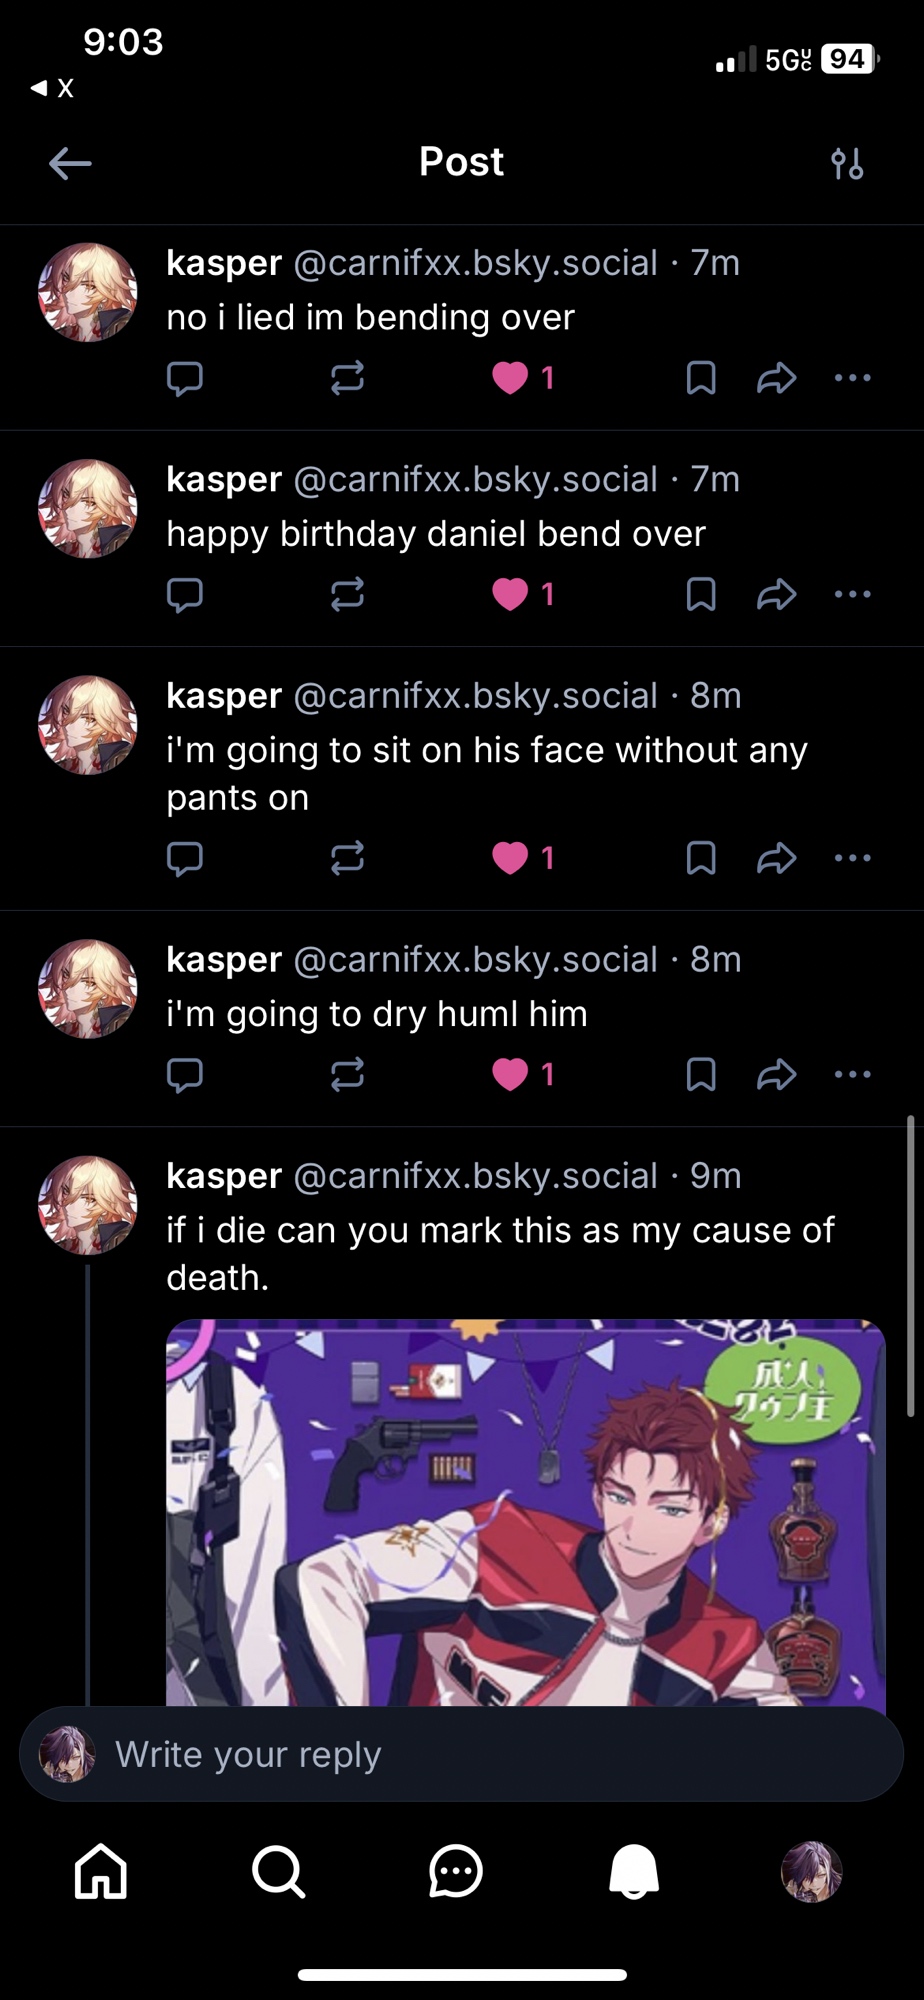Viewport: 924px width, 2000px height.
Task: Go to the Home tab
Action: (x=101, y=1871)
